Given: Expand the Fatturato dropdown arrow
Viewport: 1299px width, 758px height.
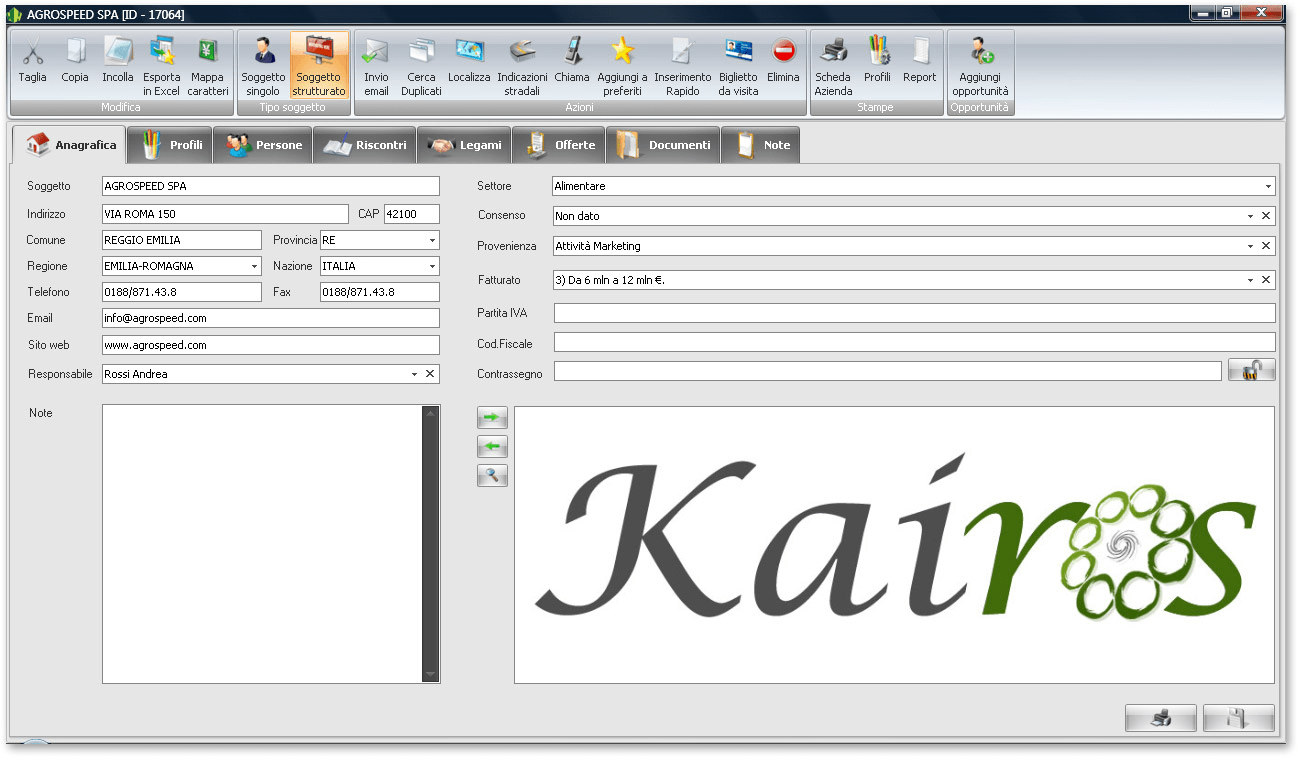Looking at the screenshot, I should 1250,280.
